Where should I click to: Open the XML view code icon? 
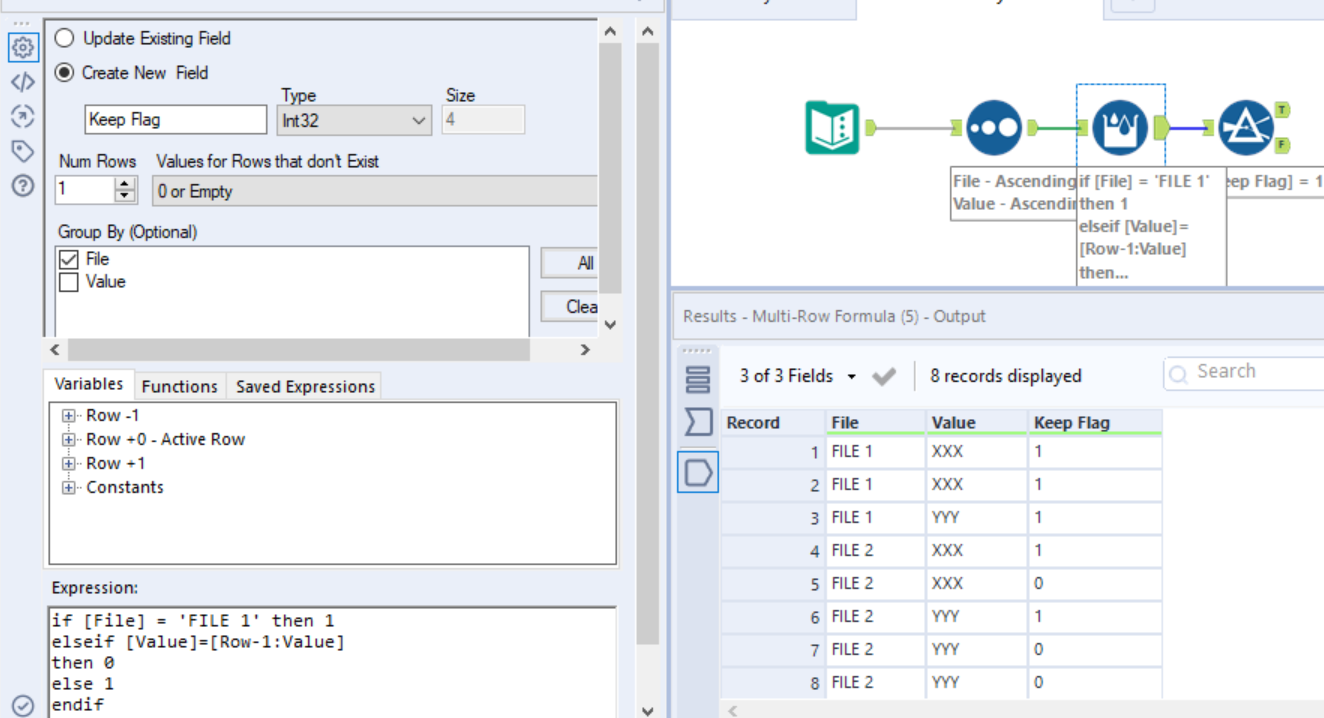(x=22, y=82)
